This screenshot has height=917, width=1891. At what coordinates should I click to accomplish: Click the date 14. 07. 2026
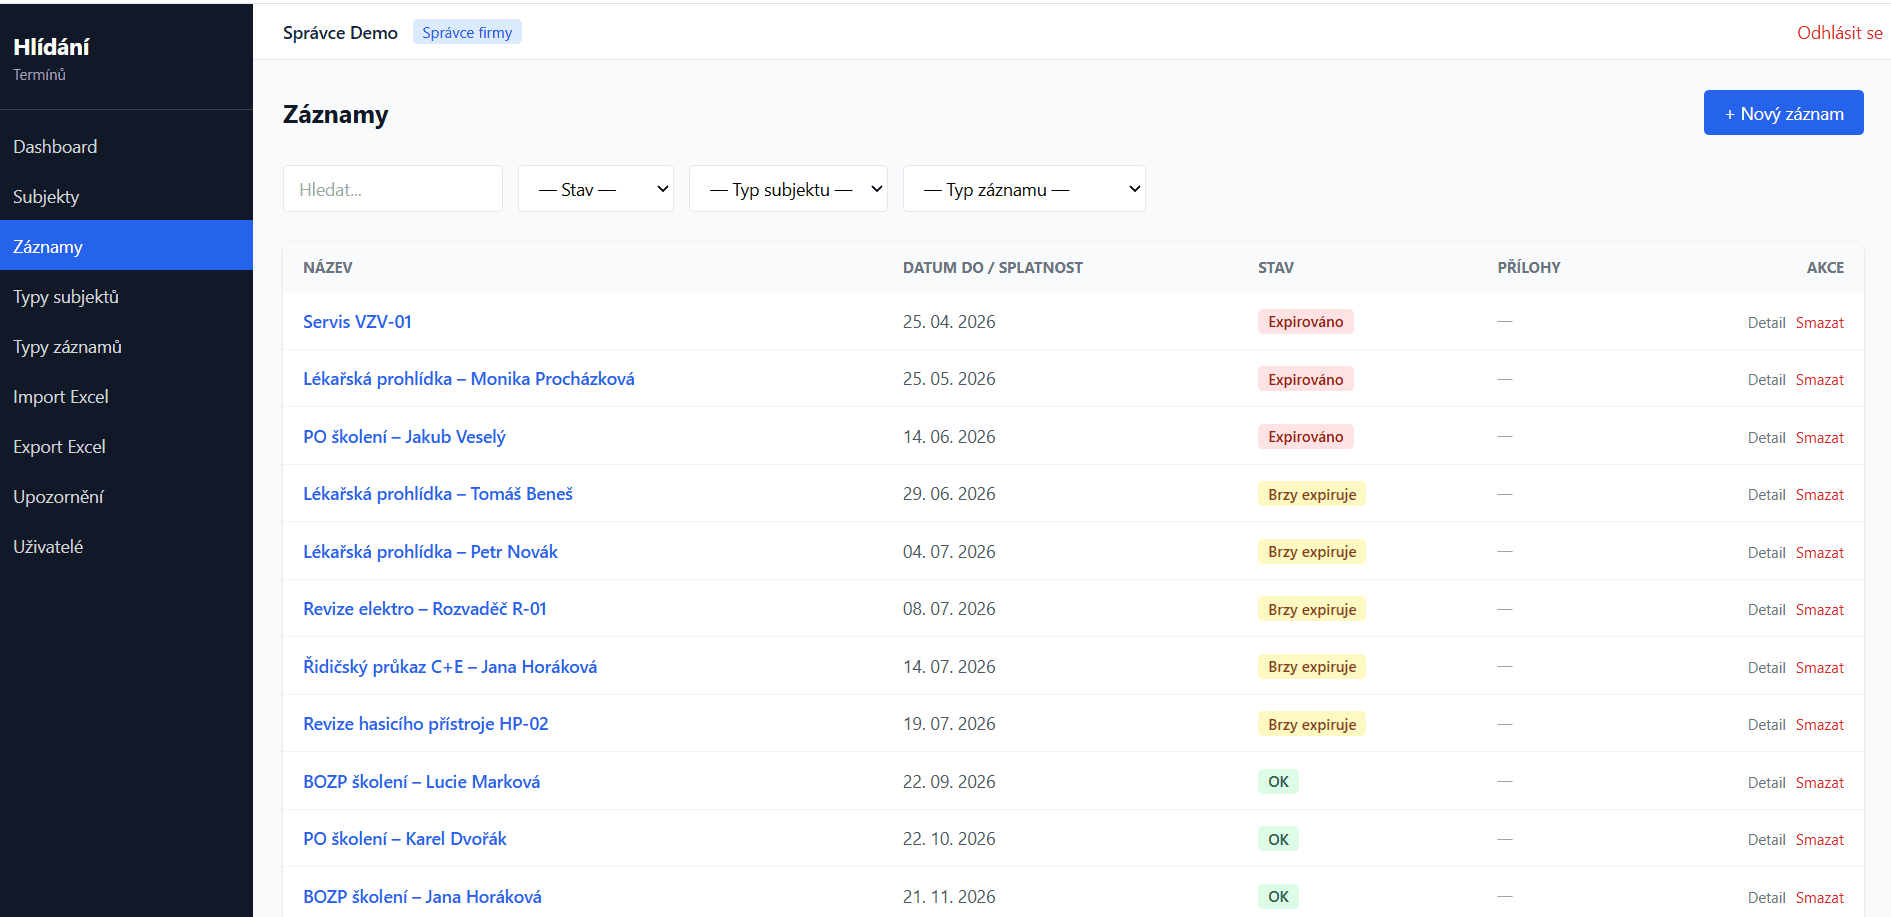[949, 667]
